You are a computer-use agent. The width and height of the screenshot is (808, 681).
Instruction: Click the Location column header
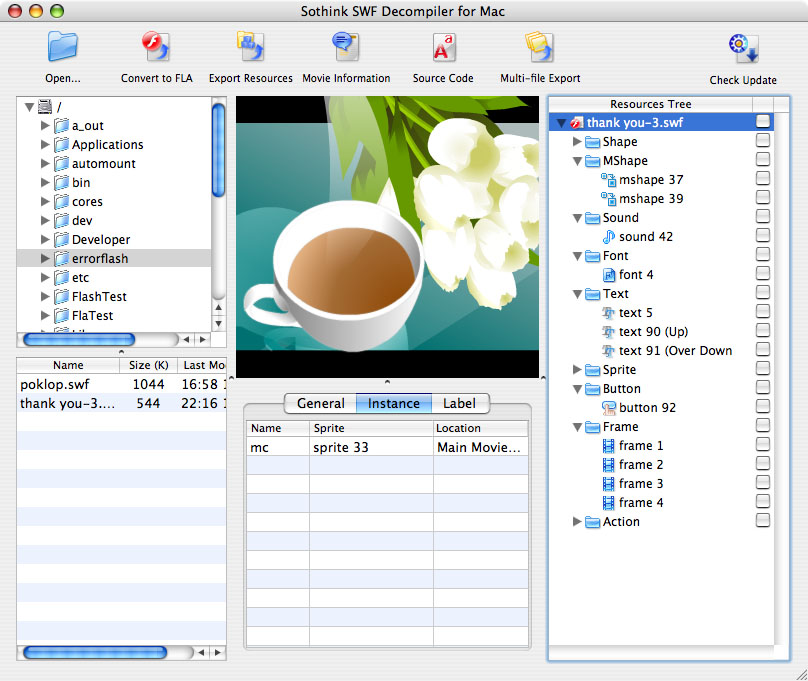point(481,428)
